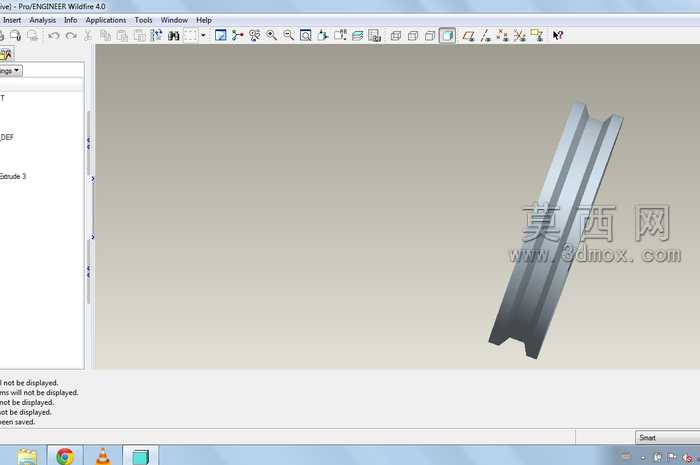Open the Applications menu
700x465 pixels.
(106, 20)
